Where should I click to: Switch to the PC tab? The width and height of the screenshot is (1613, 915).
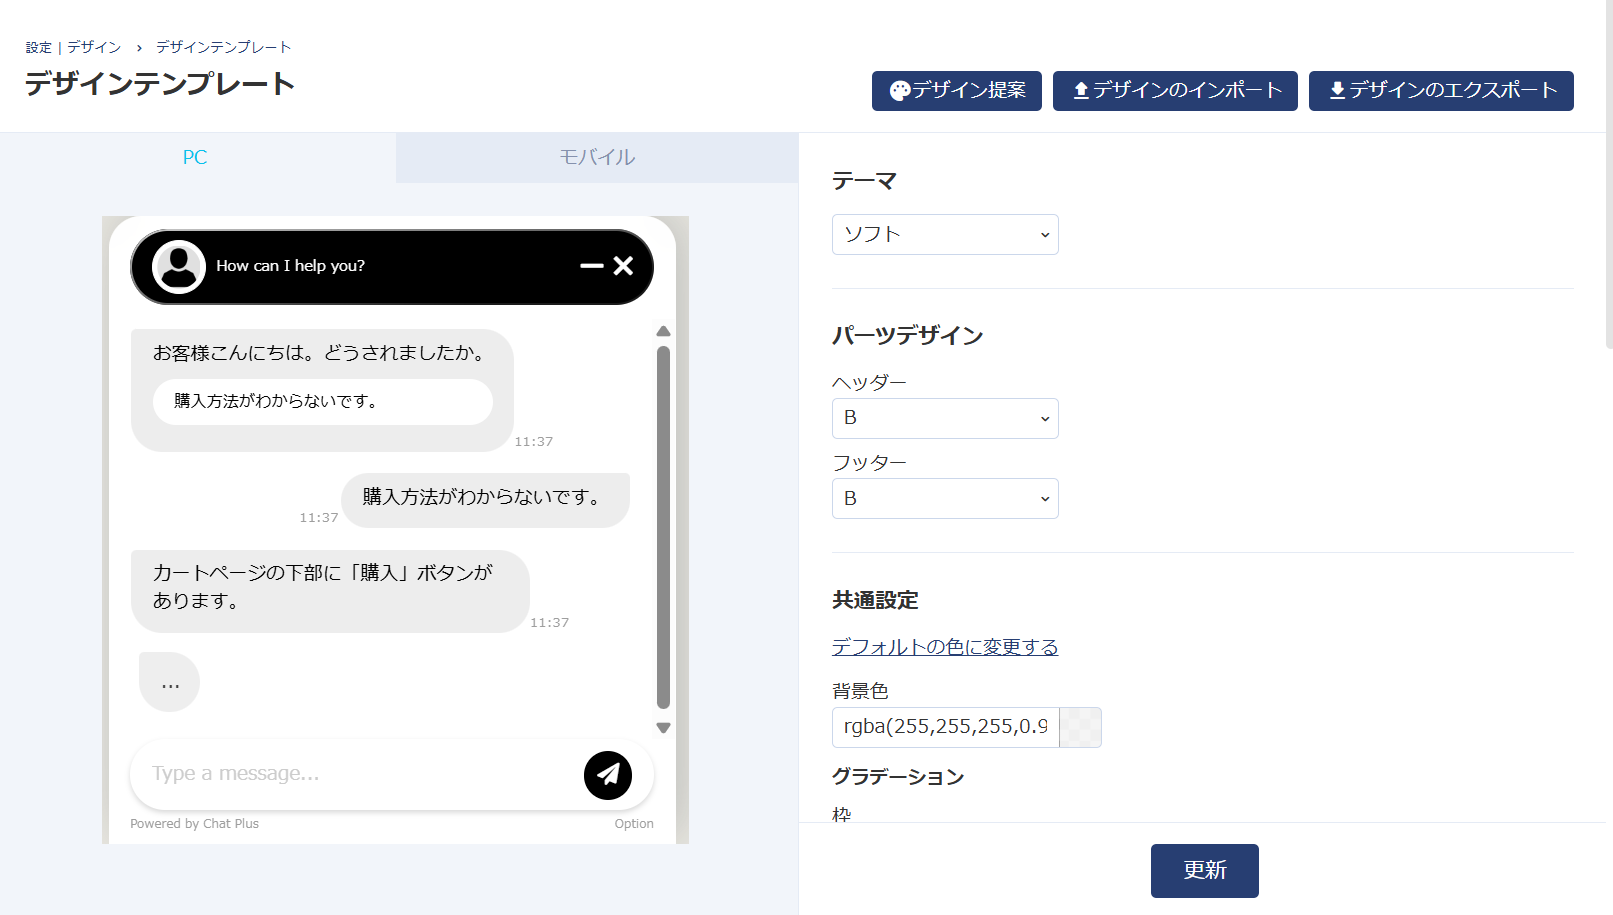(x=198, y=158)
